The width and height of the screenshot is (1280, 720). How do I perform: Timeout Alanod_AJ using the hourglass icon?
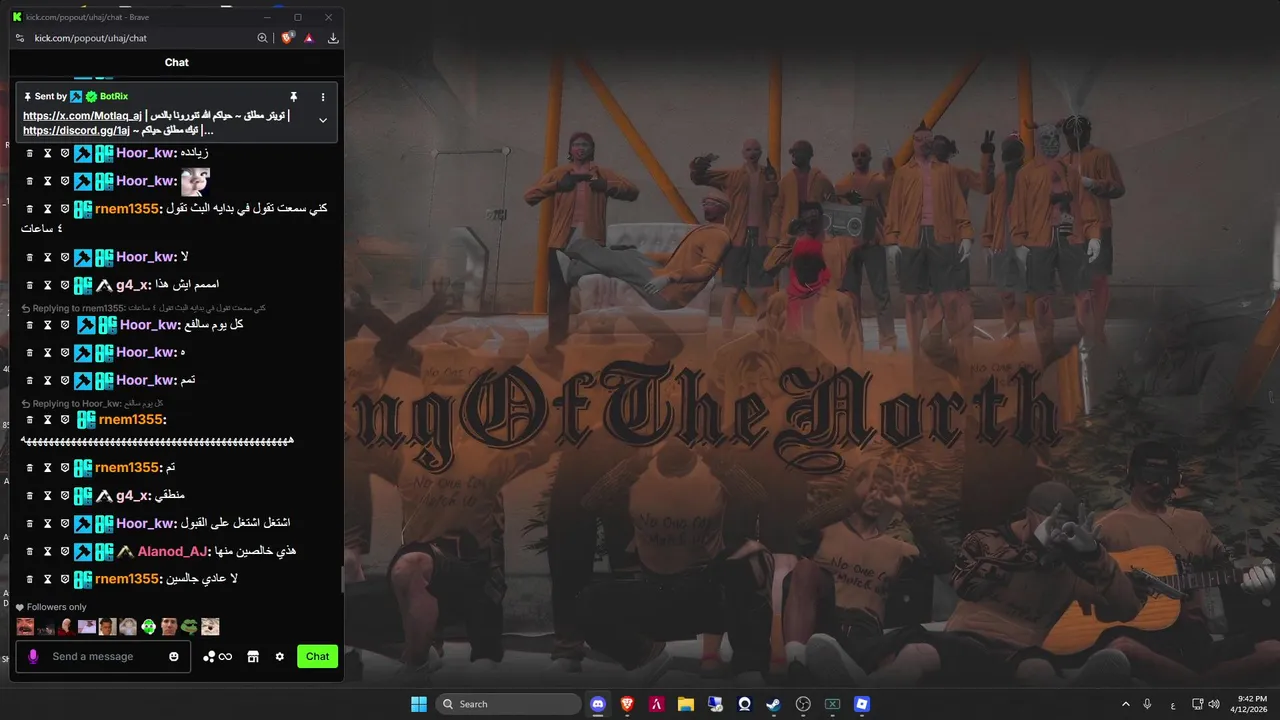tap(47, 551)
